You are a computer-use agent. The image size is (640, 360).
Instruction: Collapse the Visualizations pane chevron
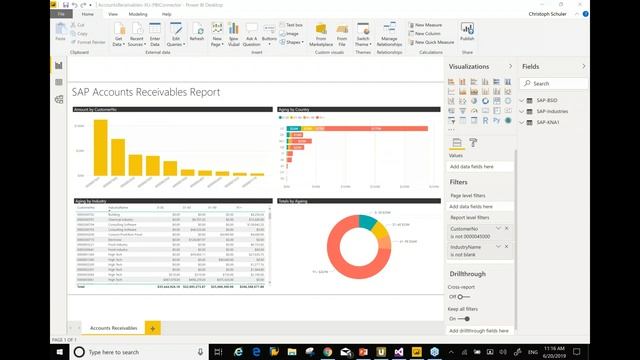coord(510,66)
